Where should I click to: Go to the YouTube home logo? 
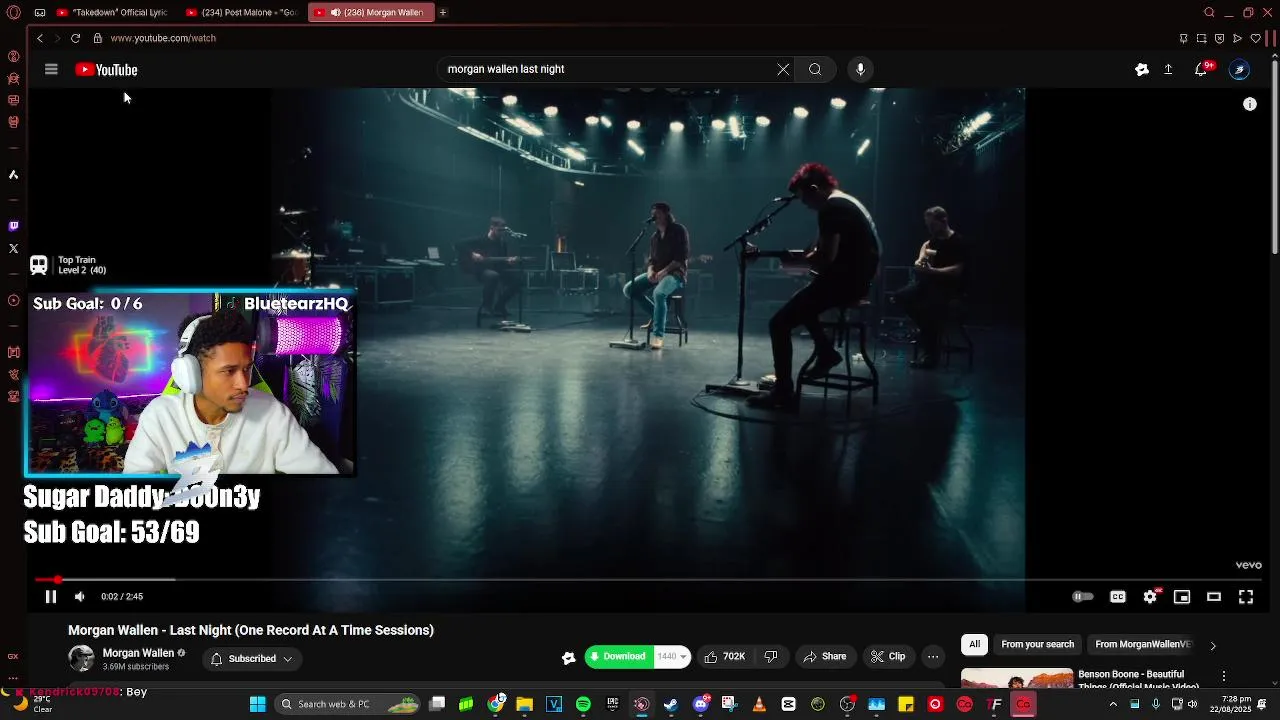pyautogui.click(x=106, y=69)
